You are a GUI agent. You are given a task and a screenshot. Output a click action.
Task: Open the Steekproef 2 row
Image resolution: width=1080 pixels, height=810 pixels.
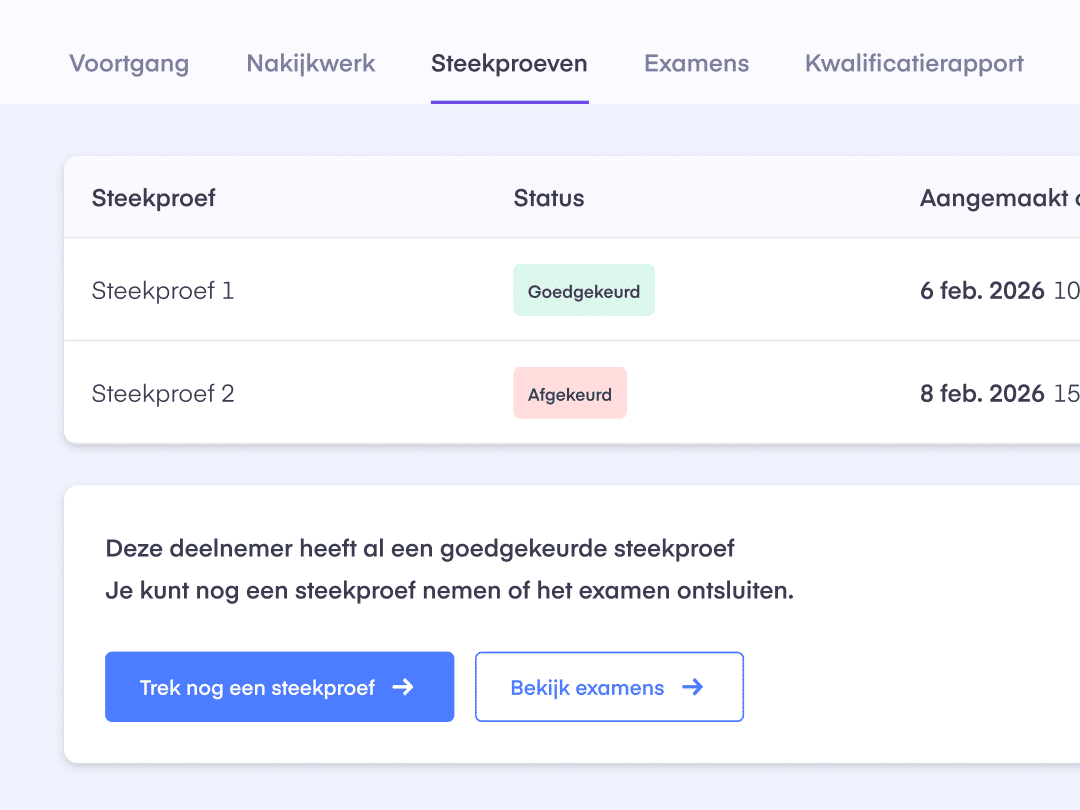click(x=163, y=394)
